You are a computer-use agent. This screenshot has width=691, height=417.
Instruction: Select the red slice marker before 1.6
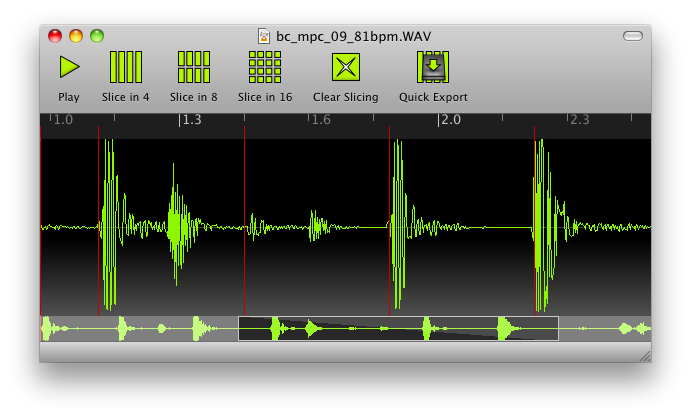click(x=245, y=220)
